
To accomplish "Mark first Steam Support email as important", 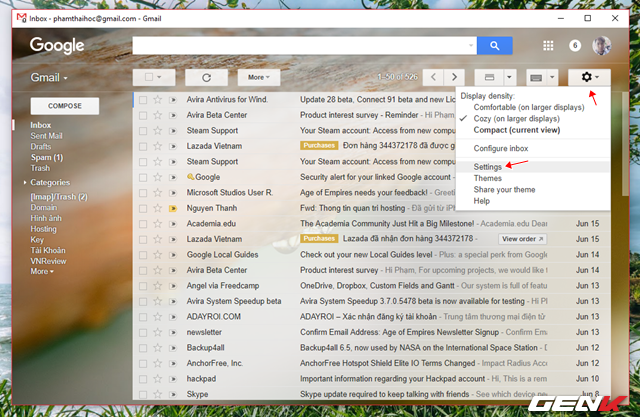I will (x=173, y=131).
